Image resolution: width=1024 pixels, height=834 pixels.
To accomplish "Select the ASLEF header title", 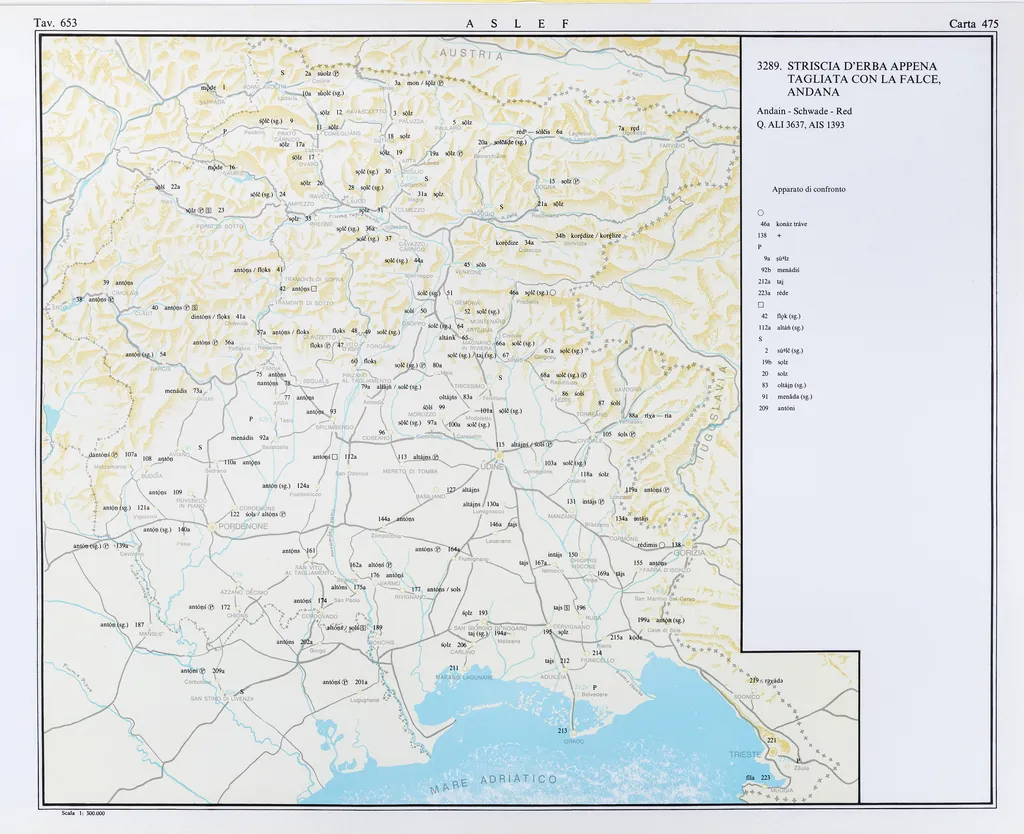I will 517,23.
